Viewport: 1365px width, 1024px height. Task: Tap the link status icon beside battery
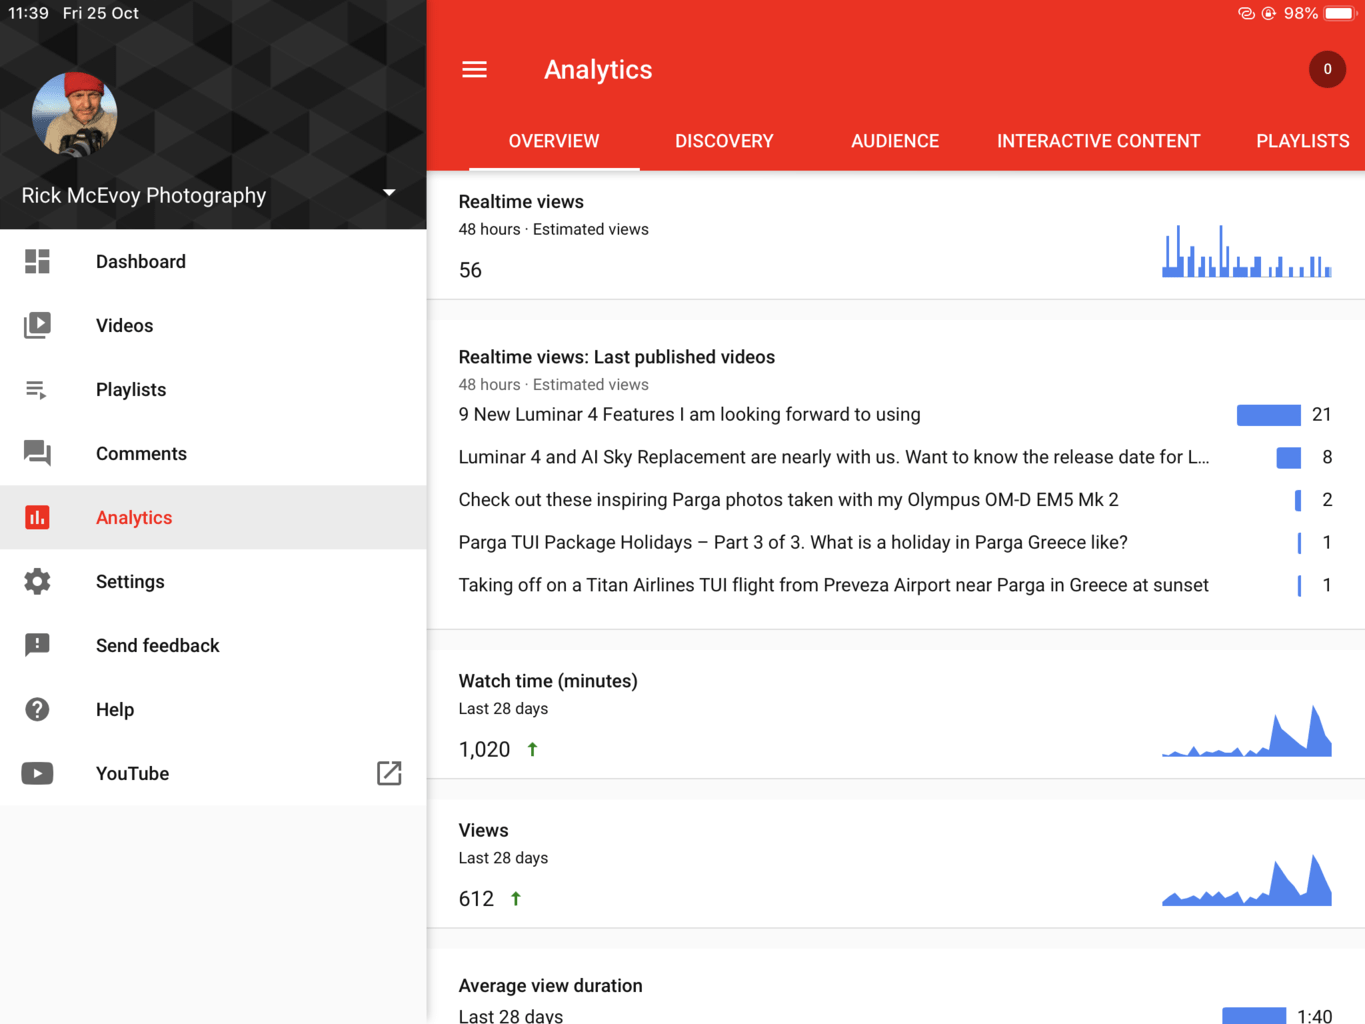point(1246,13)
